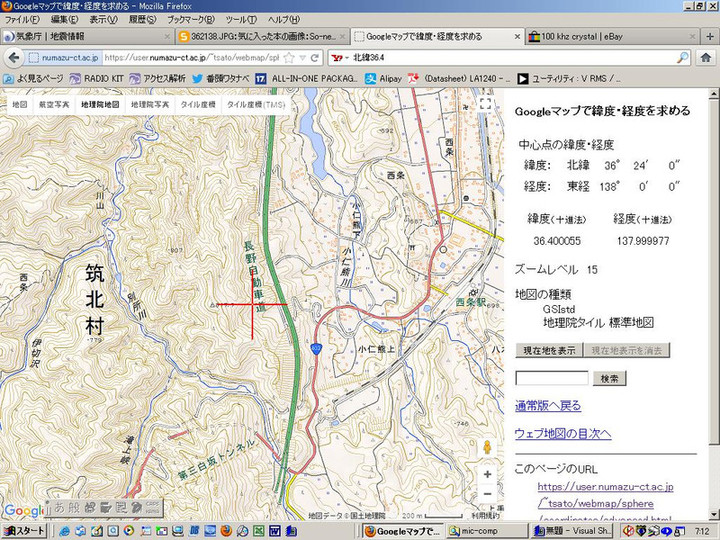The image size is (720, 540).
Task: Open the URL history dropdown arrow
Action: [x=302, y=58]
